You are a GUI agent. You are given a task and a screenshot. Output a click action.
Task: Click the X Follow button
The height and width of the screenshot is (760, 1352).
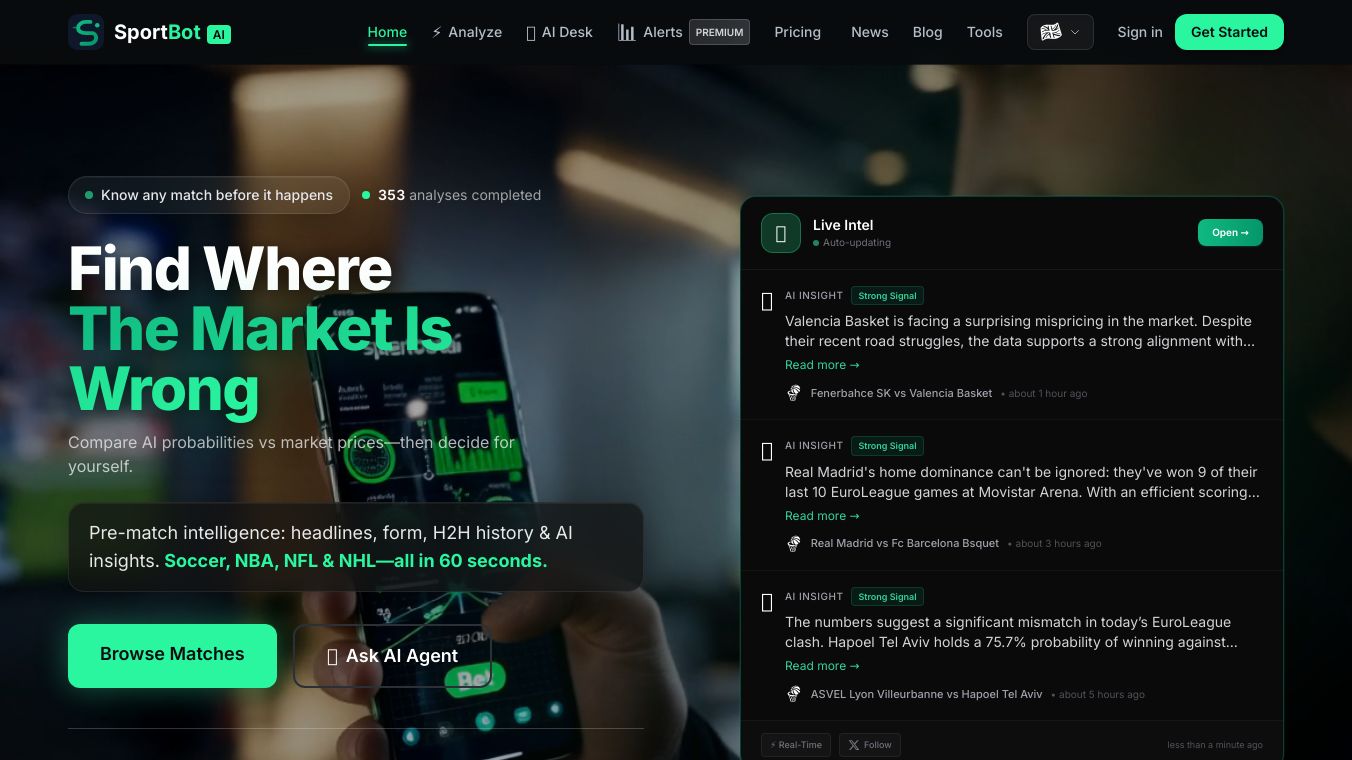pyautogui.click(x=869, y=745)
